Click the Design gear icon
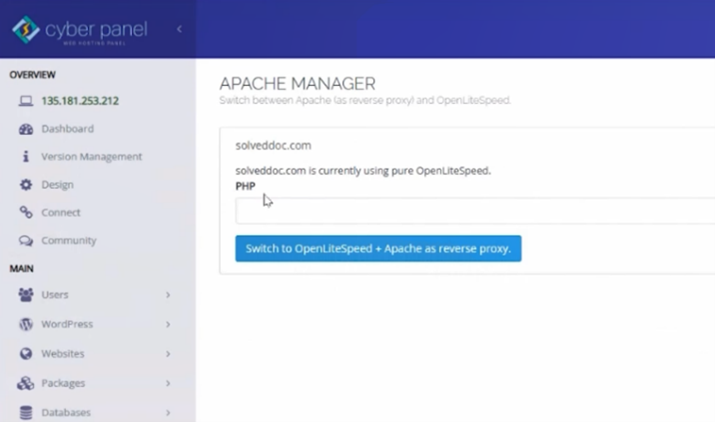Image resolution: width=715 pixels, height=422 pixels. (x=26, y=185)
